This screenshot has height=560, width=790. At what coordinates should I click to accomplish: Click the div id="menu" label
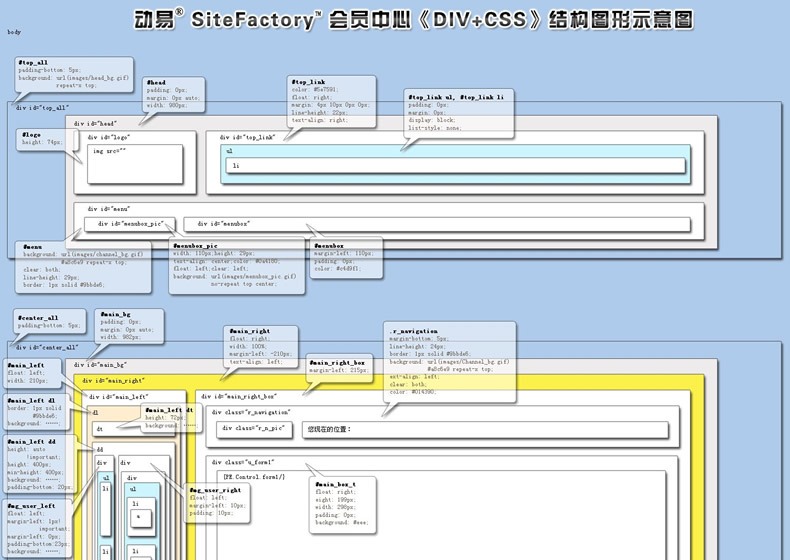click(109, 209)
